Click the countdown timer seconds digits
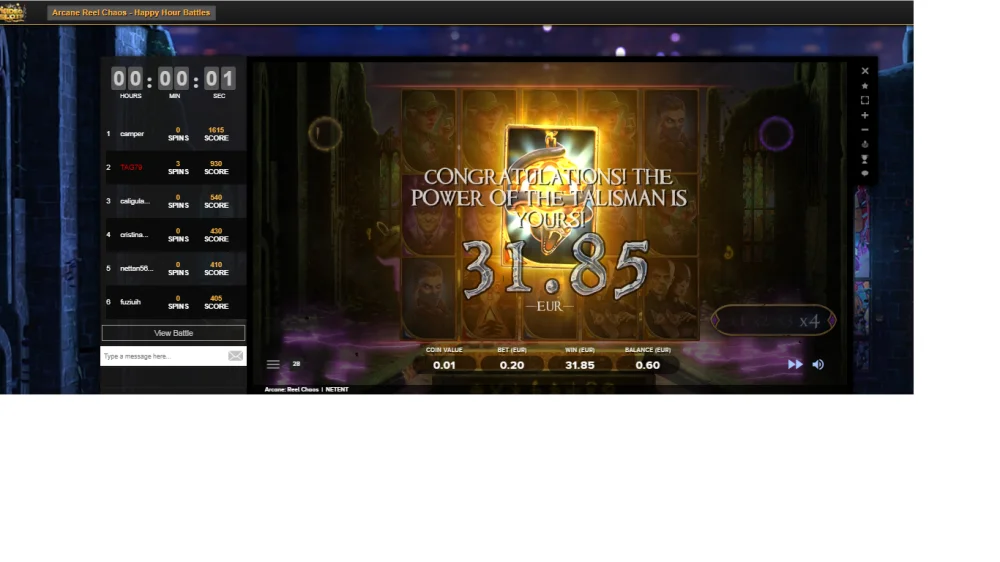This screenshot has width=1000, height=562. [x=220, y=78]
